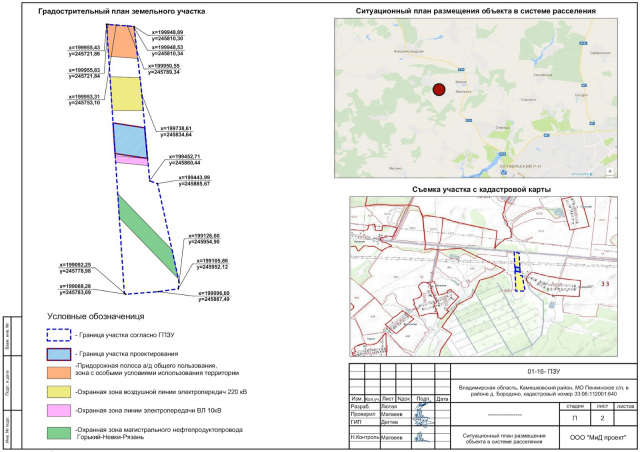
Task: Select the orange roadside strip legend swatch
Action: click(x=59, y=372)
